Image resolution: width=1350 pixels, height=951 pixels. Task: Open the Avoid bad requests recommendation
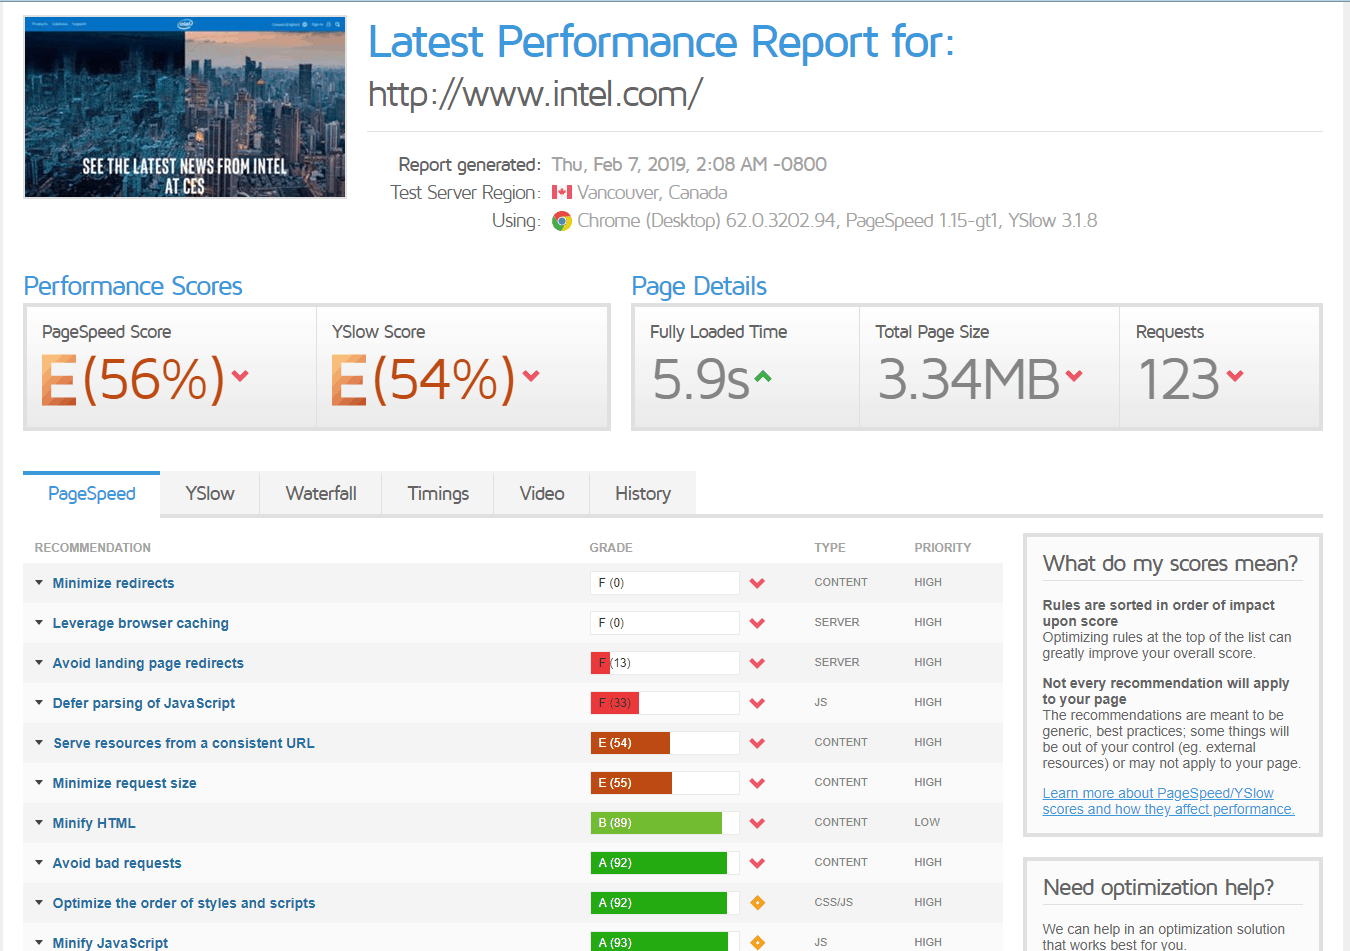point(117,863)
